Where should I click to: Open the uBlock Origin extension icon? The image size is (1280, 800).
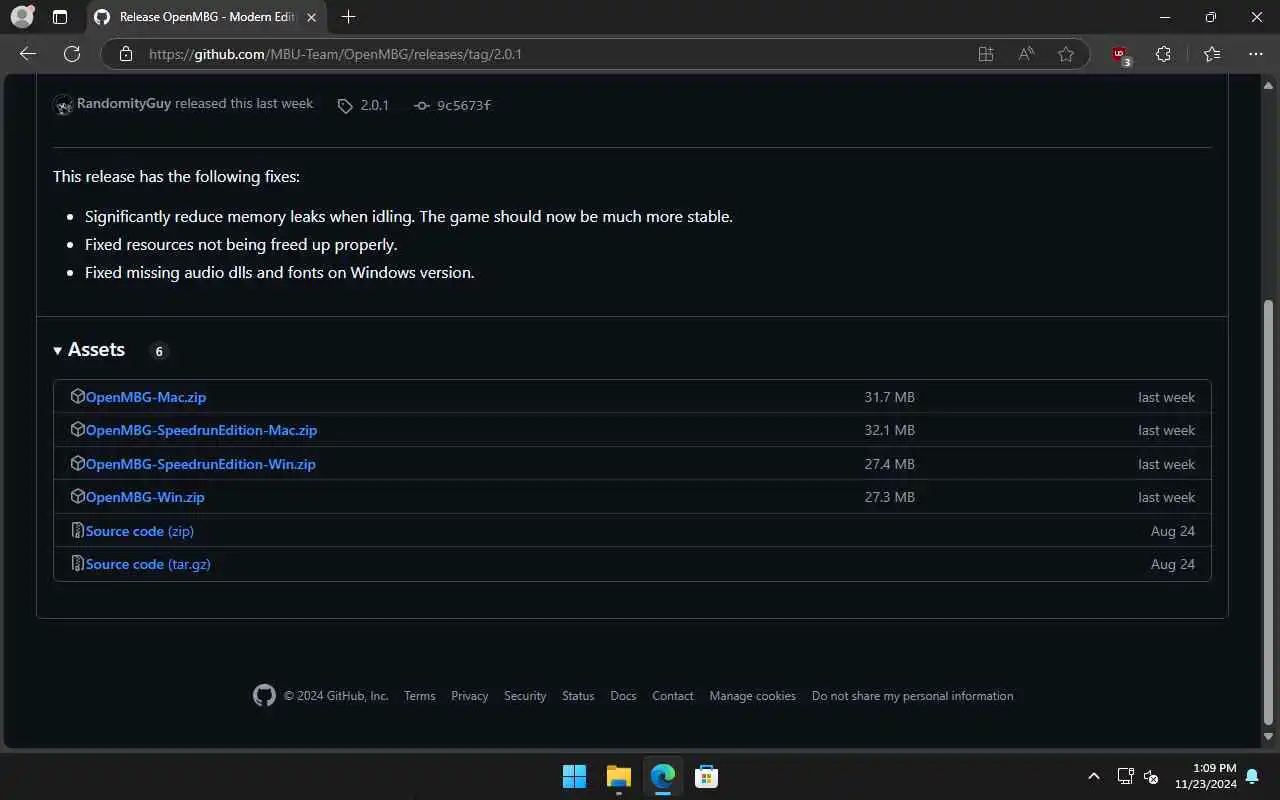point(1120,55)
